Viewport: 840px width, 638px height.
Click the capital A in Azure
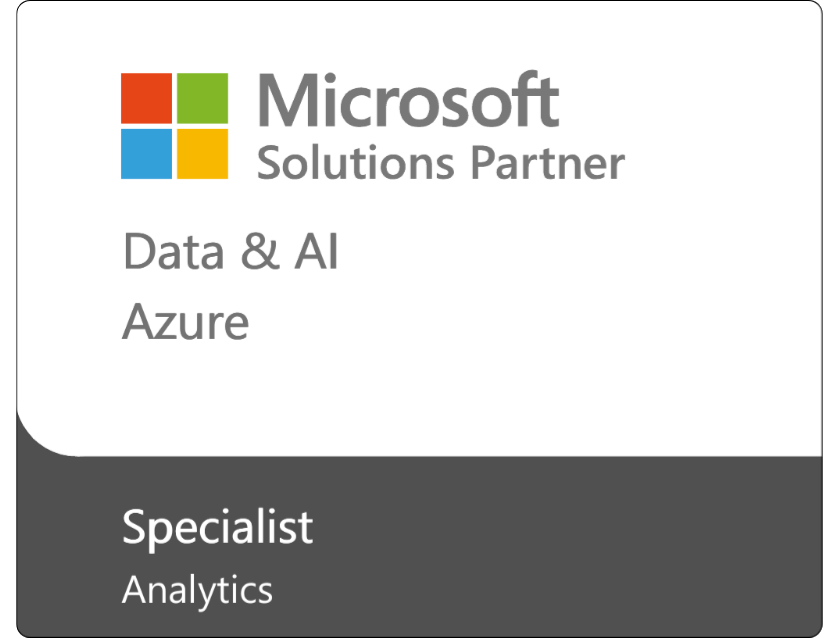click(141, 321)
